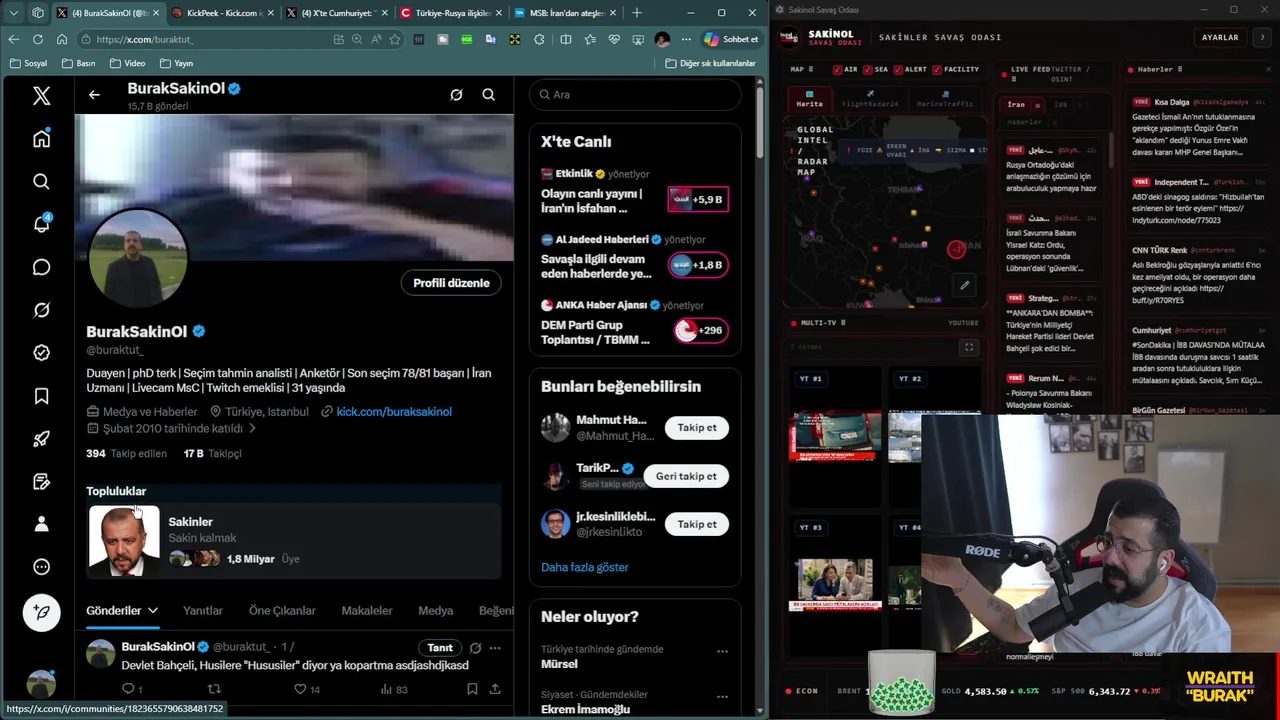
Task: Open Bookmarks icon in X sidebar
Action: click(41, 396)
